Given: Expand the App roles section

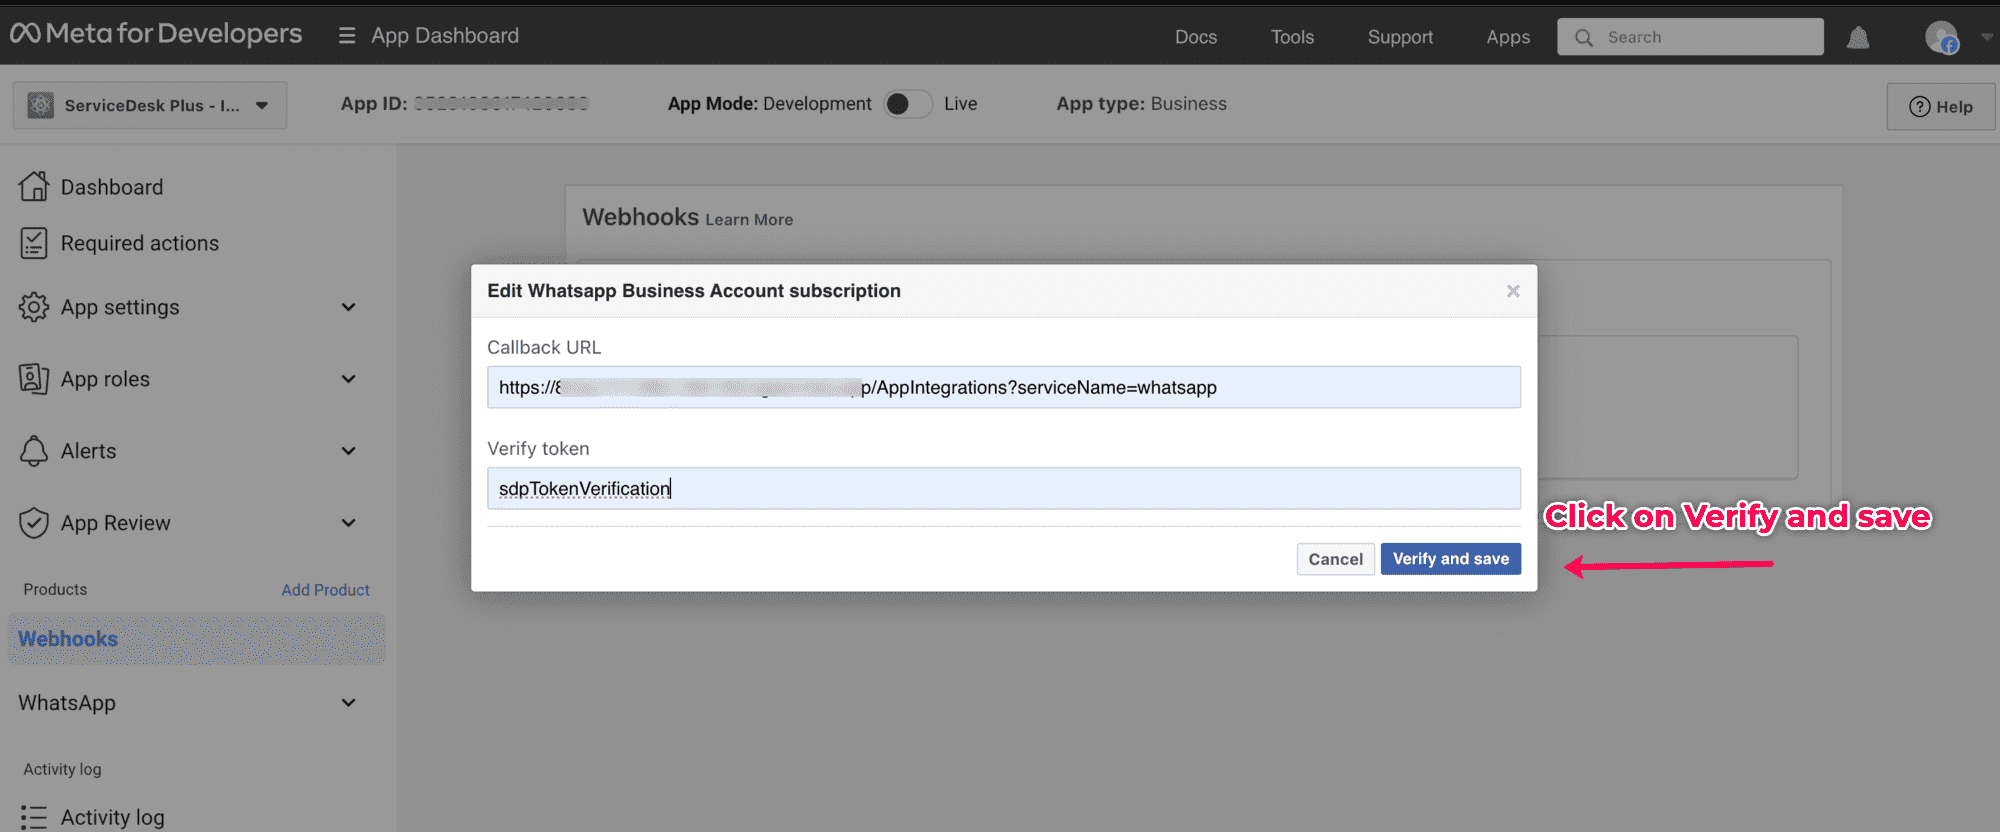Looking at the screenshot, I should pyautogui.click(x=348, y=379).
